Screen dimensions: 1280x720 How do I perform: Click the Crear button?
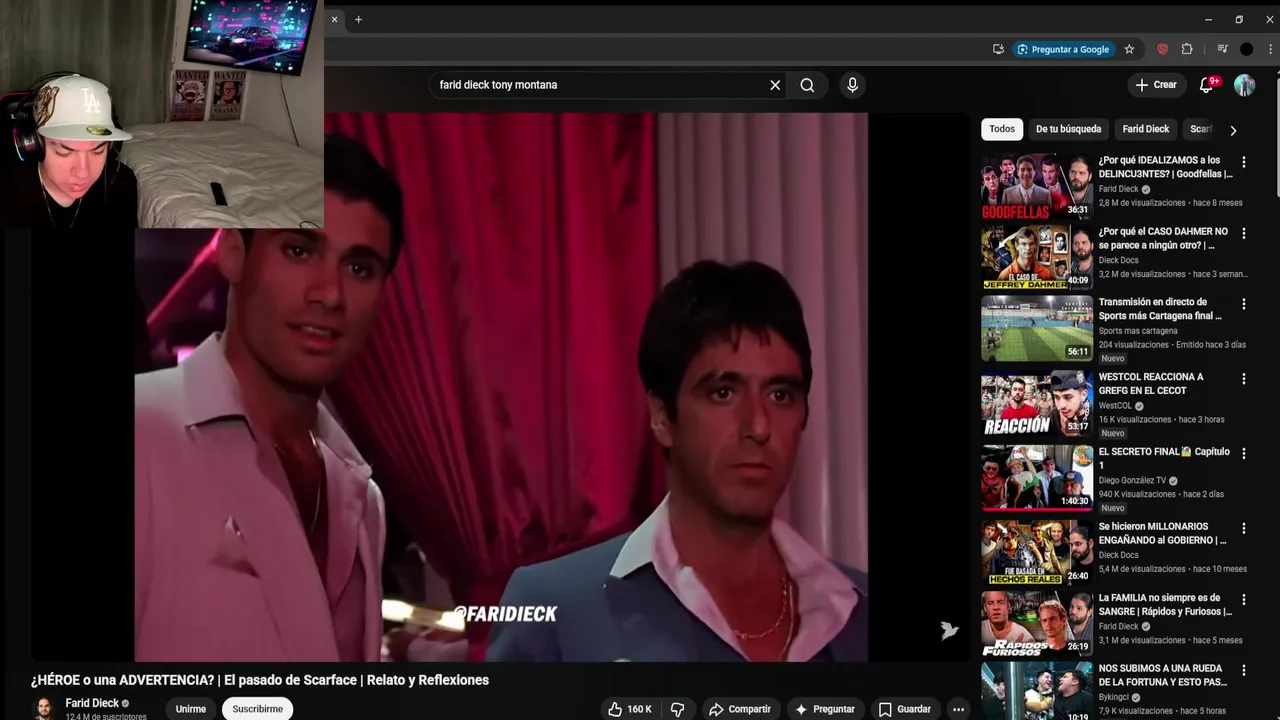1156,85
